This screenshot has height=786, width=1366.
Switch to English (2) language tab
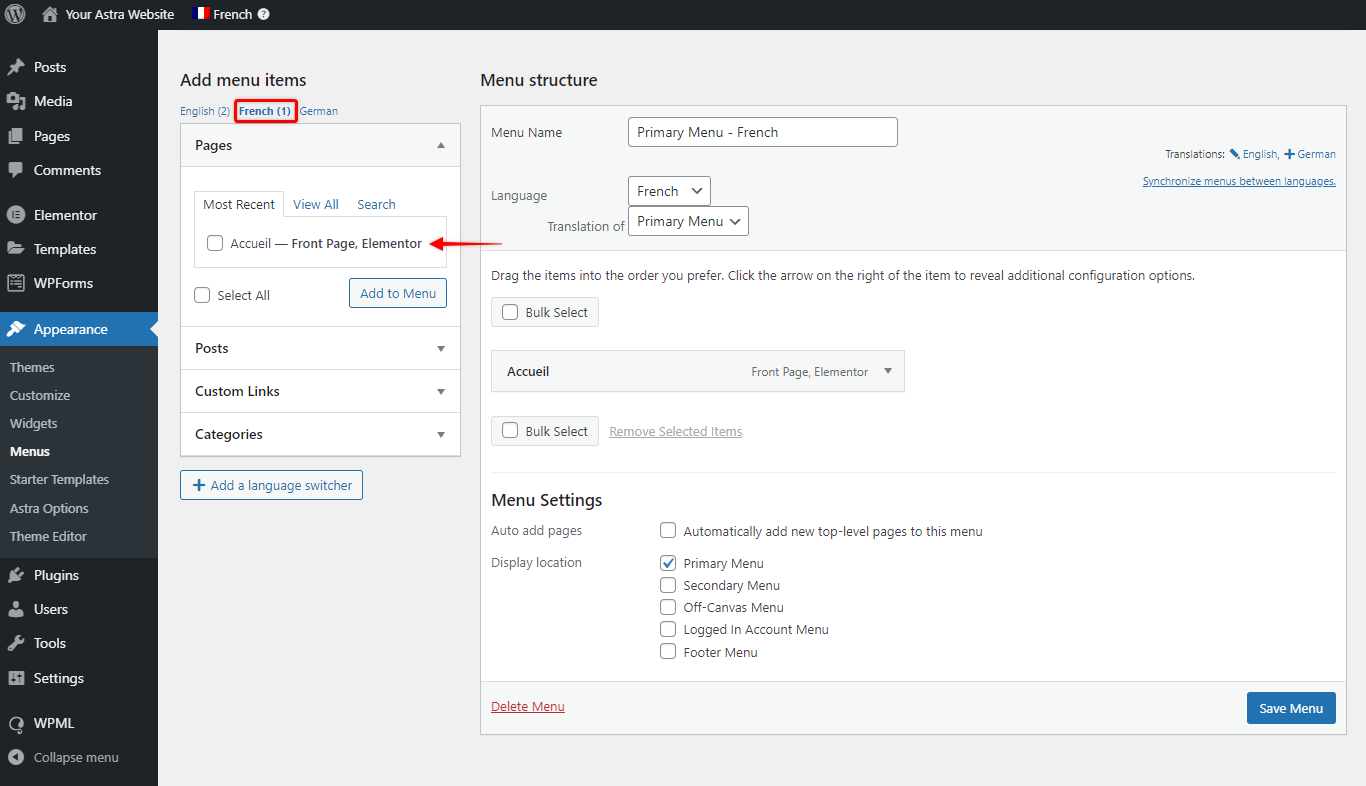[205, 111]
